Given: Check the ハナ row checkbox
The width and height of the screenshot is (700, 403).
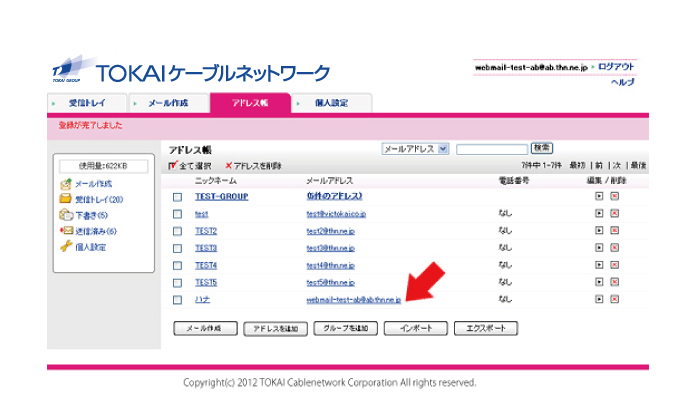Looking at the screenshot, I should click(177, 300).
